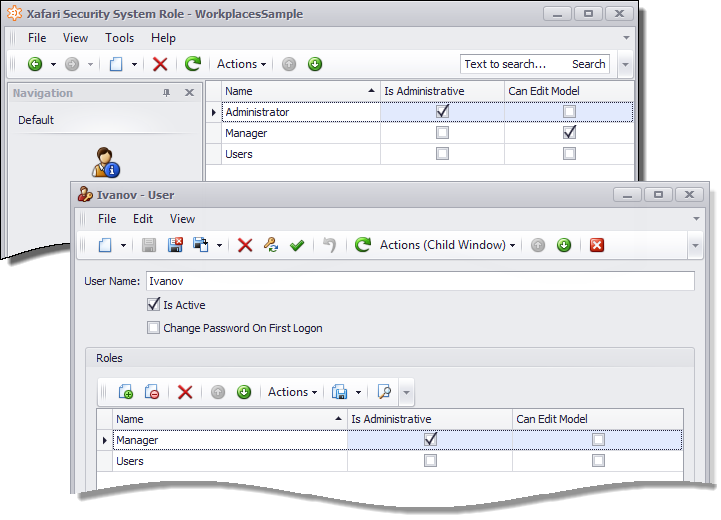
Task: Click New document icon in Role window toolbar
Action: click(x=116, y=64)
